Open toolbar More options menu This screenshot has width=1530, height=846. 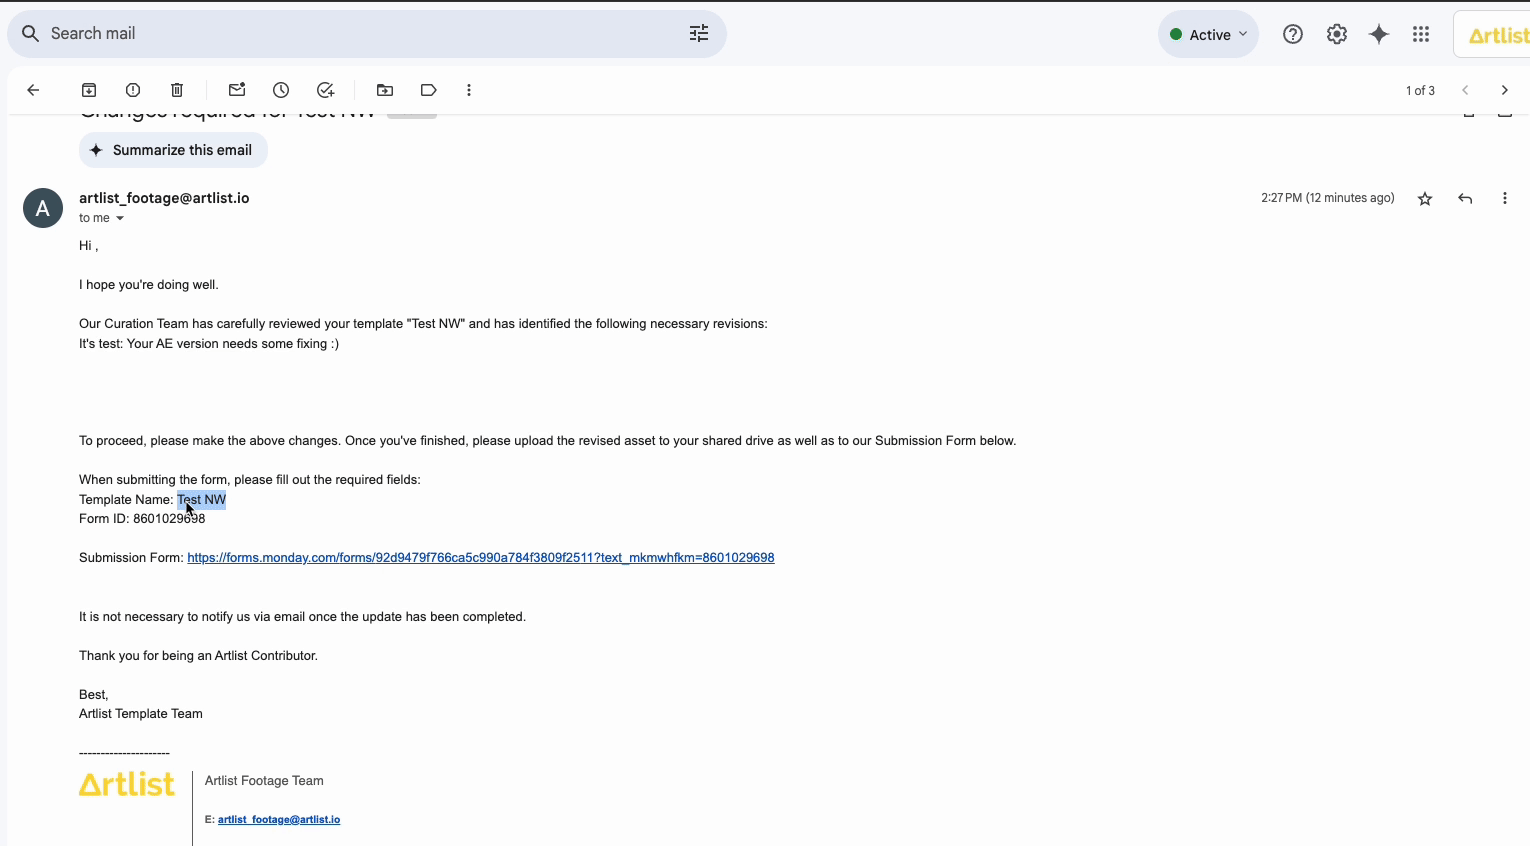(x=469, y=90)
